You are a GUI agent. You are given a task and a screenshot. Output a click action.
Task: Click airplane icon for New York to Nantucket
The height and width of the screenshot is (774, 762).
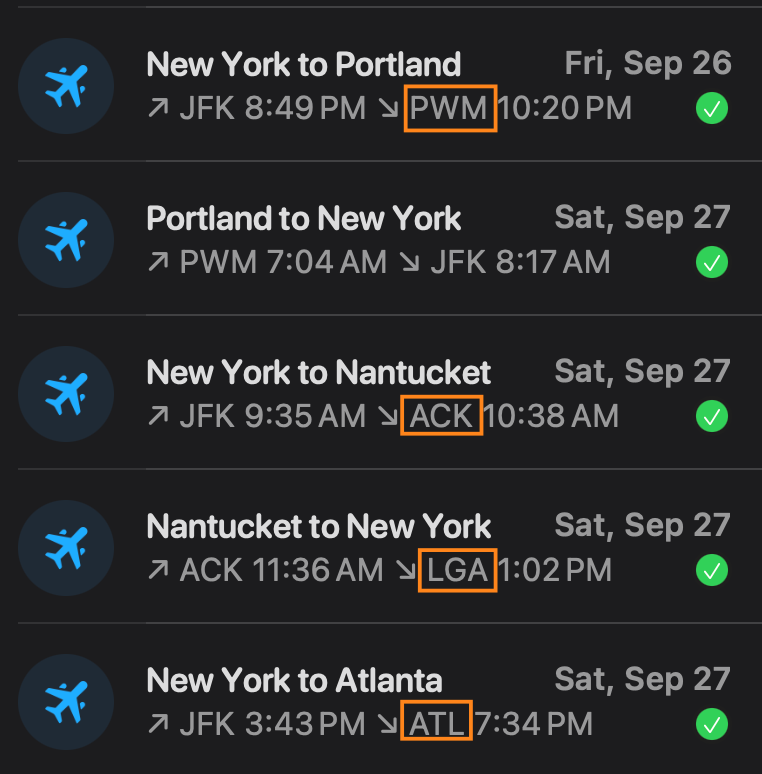pyautogui.click(x=66, y=394)
